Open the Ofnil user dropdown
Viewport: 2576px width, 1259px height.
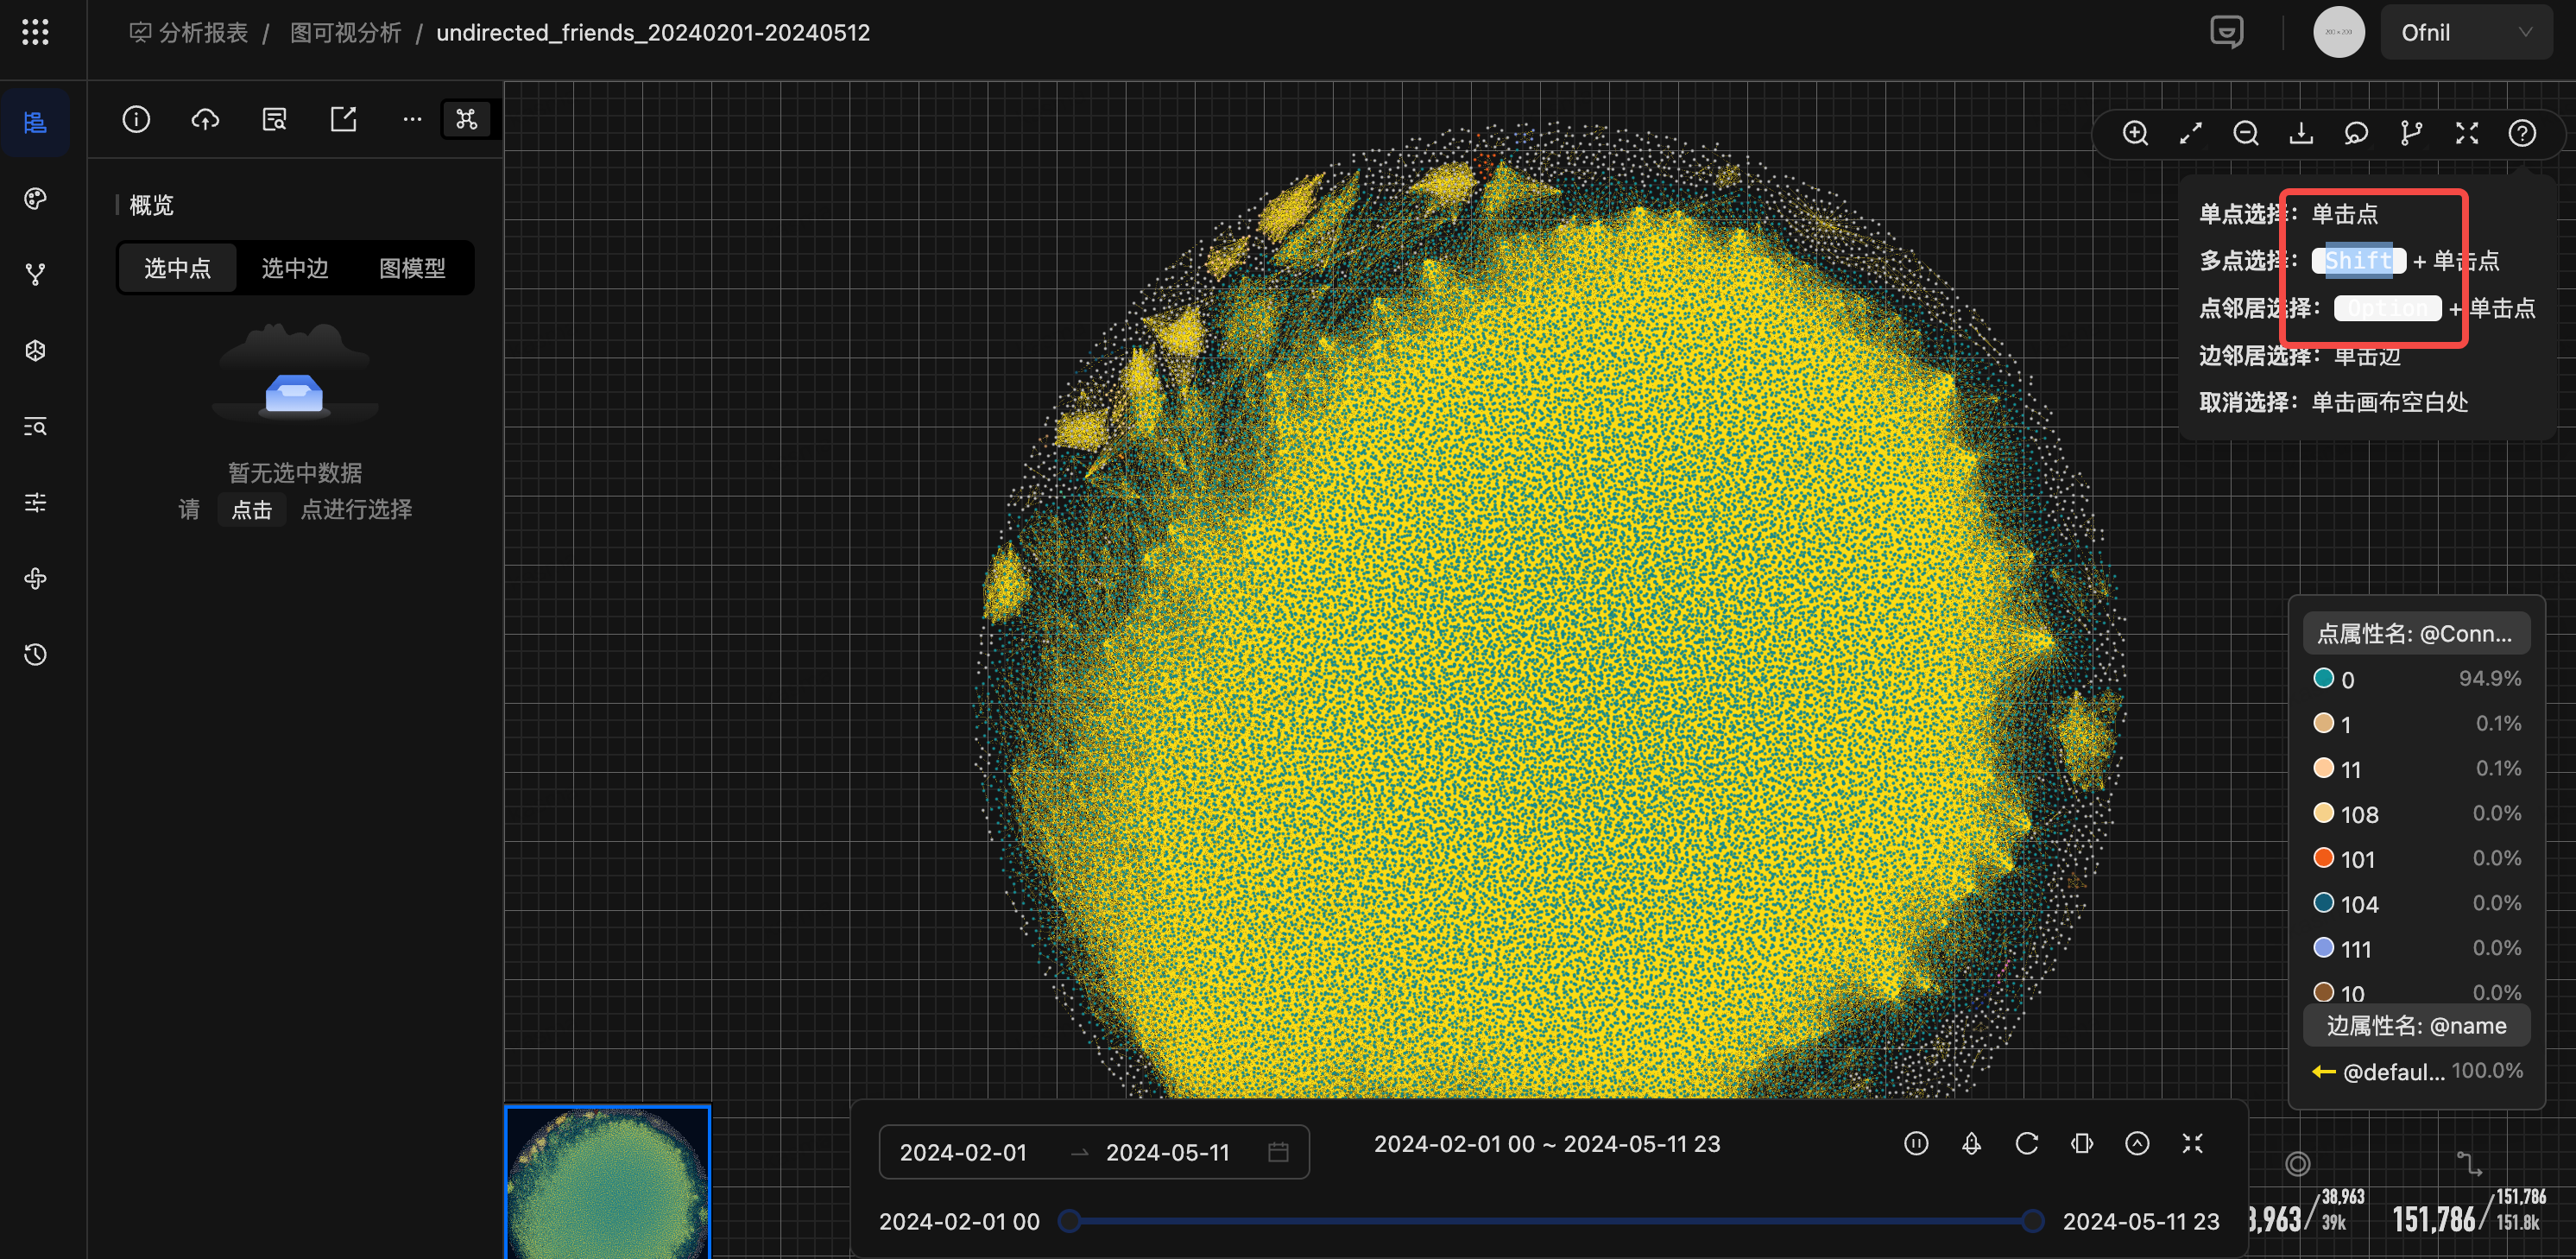point(2466,32)
